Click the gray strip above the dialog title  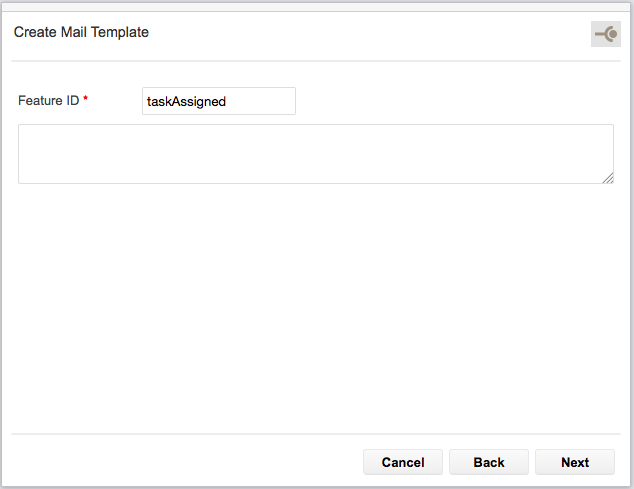(317, 6)
